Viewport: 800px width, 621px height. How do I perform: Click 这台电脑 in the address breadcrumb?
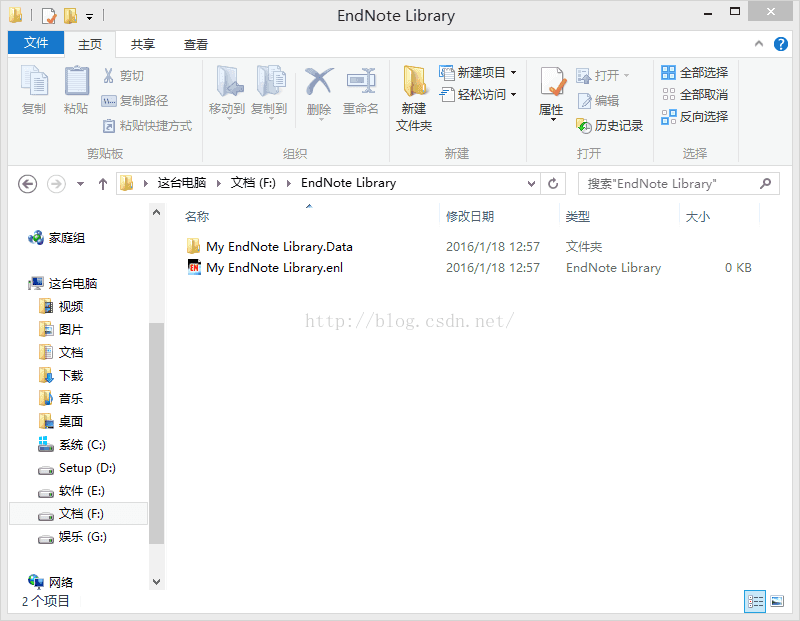tap(182, 183)
